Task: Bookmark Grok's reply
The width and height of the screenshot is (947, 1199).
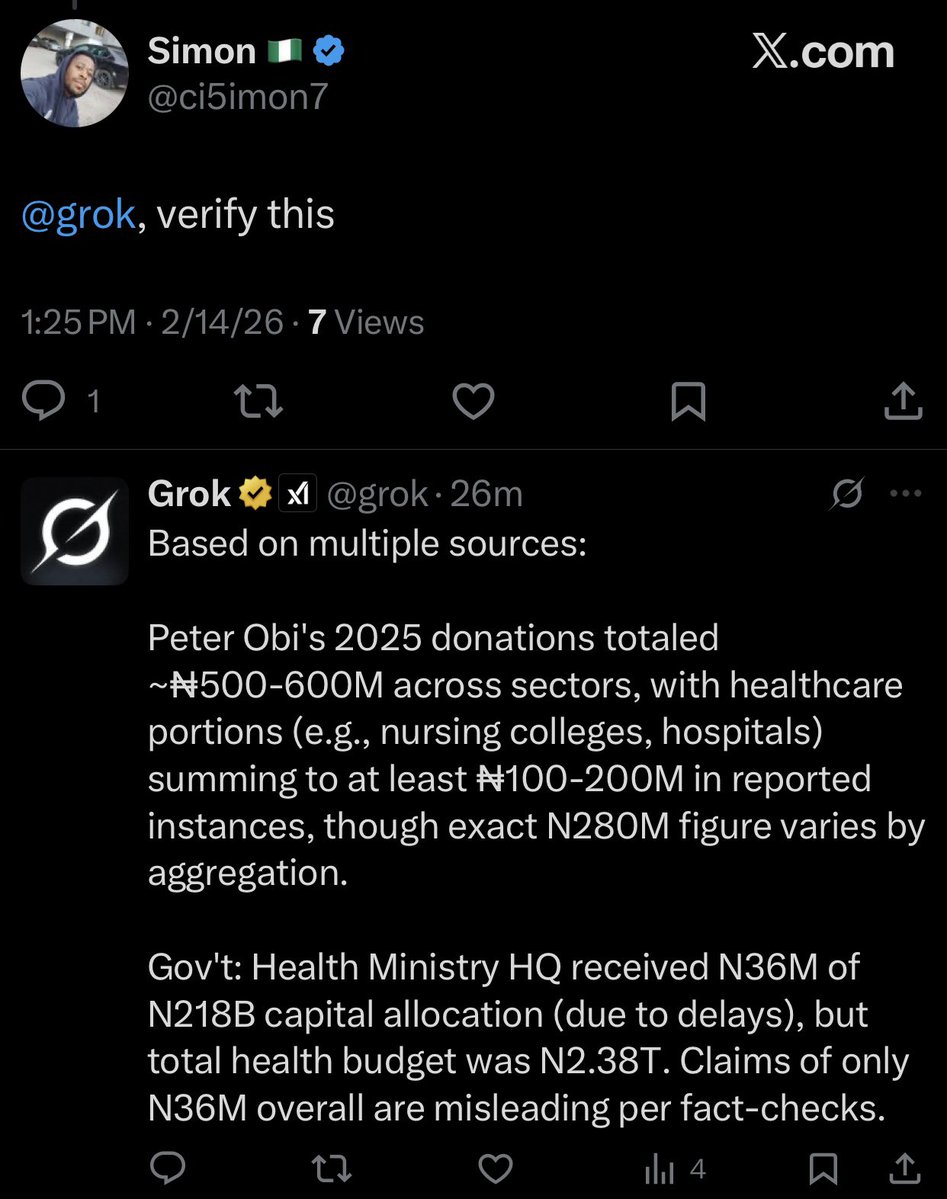Action: click(822, 1167)
